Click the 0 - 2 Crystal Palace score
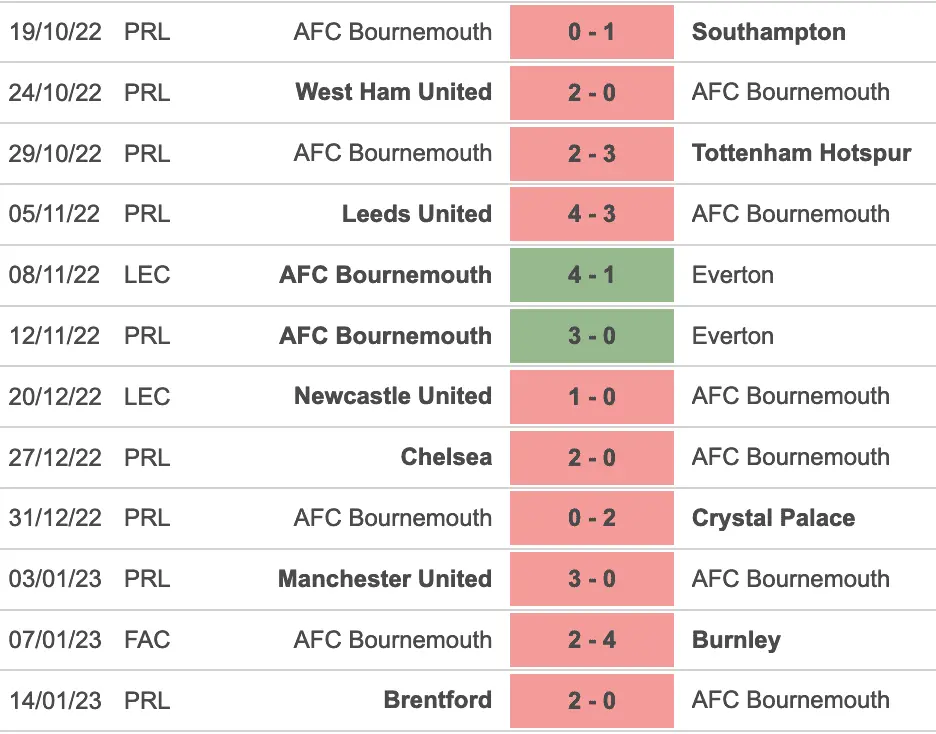 pos(591,518)
